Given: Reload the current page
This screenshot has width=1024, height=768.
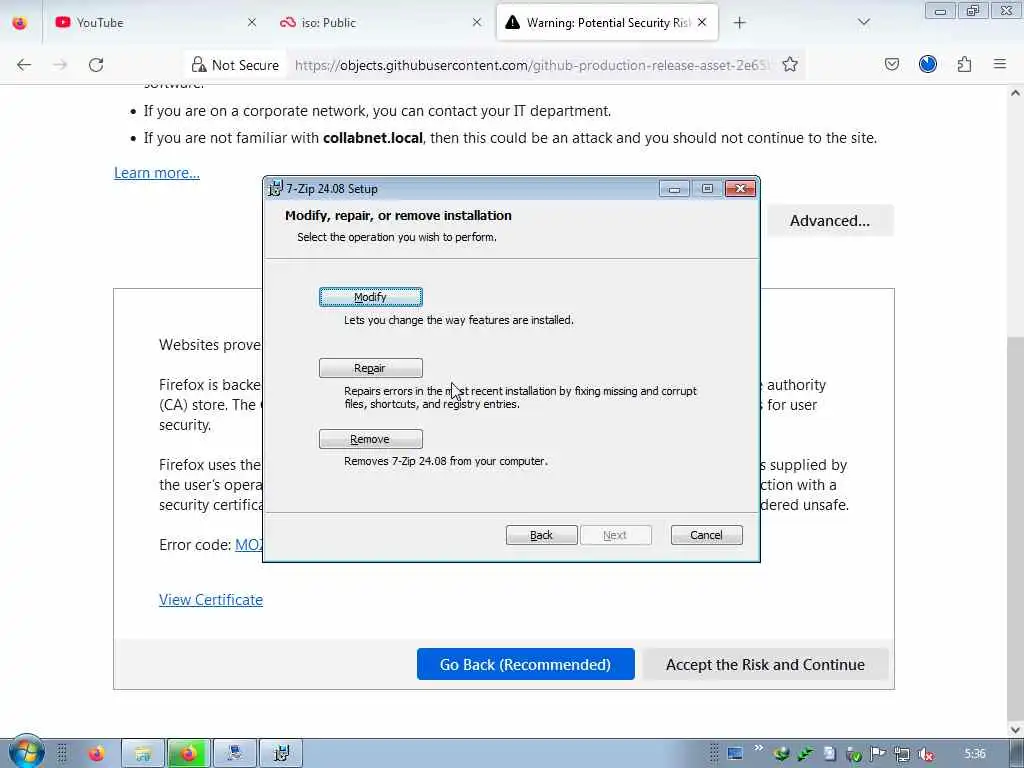Looking at the screenshot, I should [96, 65].
